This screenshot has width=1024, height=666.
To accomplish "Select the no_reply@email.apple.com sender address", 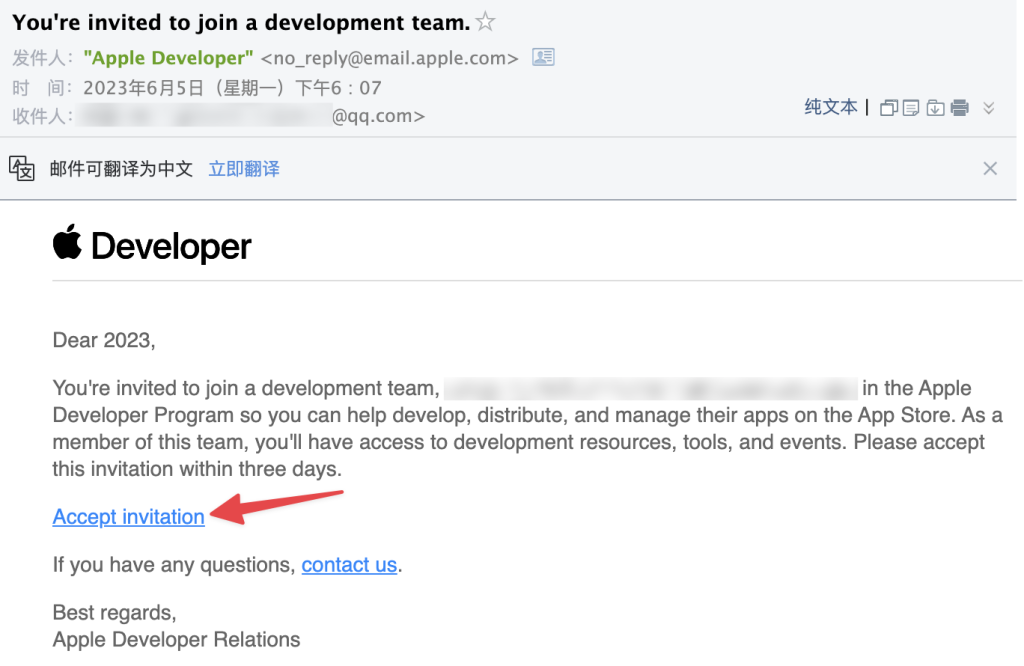I will [390, 58].
